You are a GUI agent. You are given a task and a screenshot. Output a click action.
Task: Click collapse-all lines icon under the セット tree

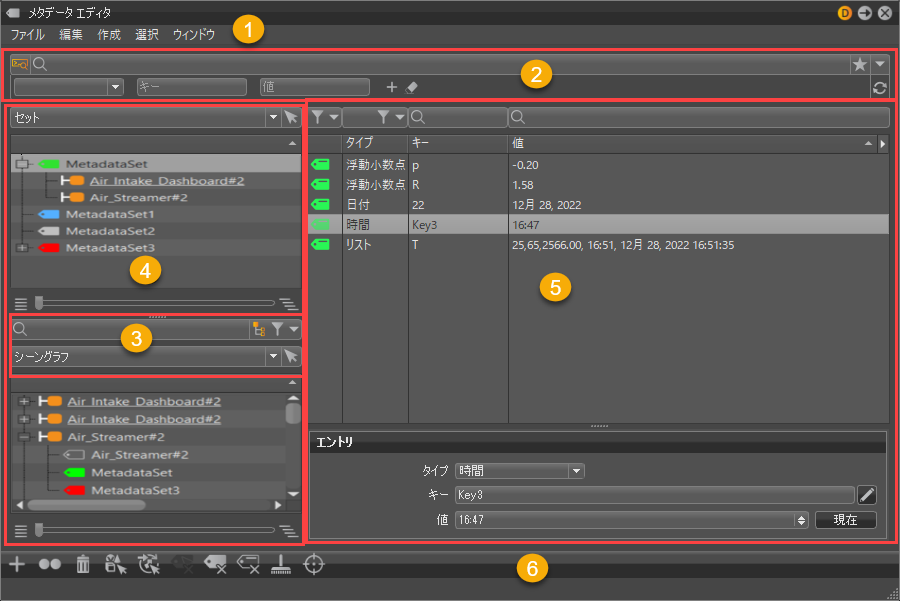tap(21, 304)
